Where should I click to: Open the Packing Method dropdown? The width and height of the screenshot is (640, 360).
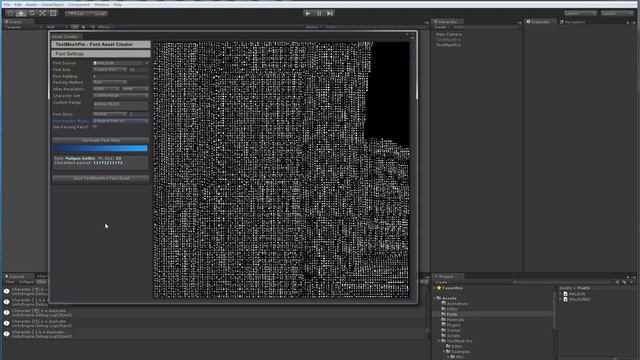(x=109, y=82)
